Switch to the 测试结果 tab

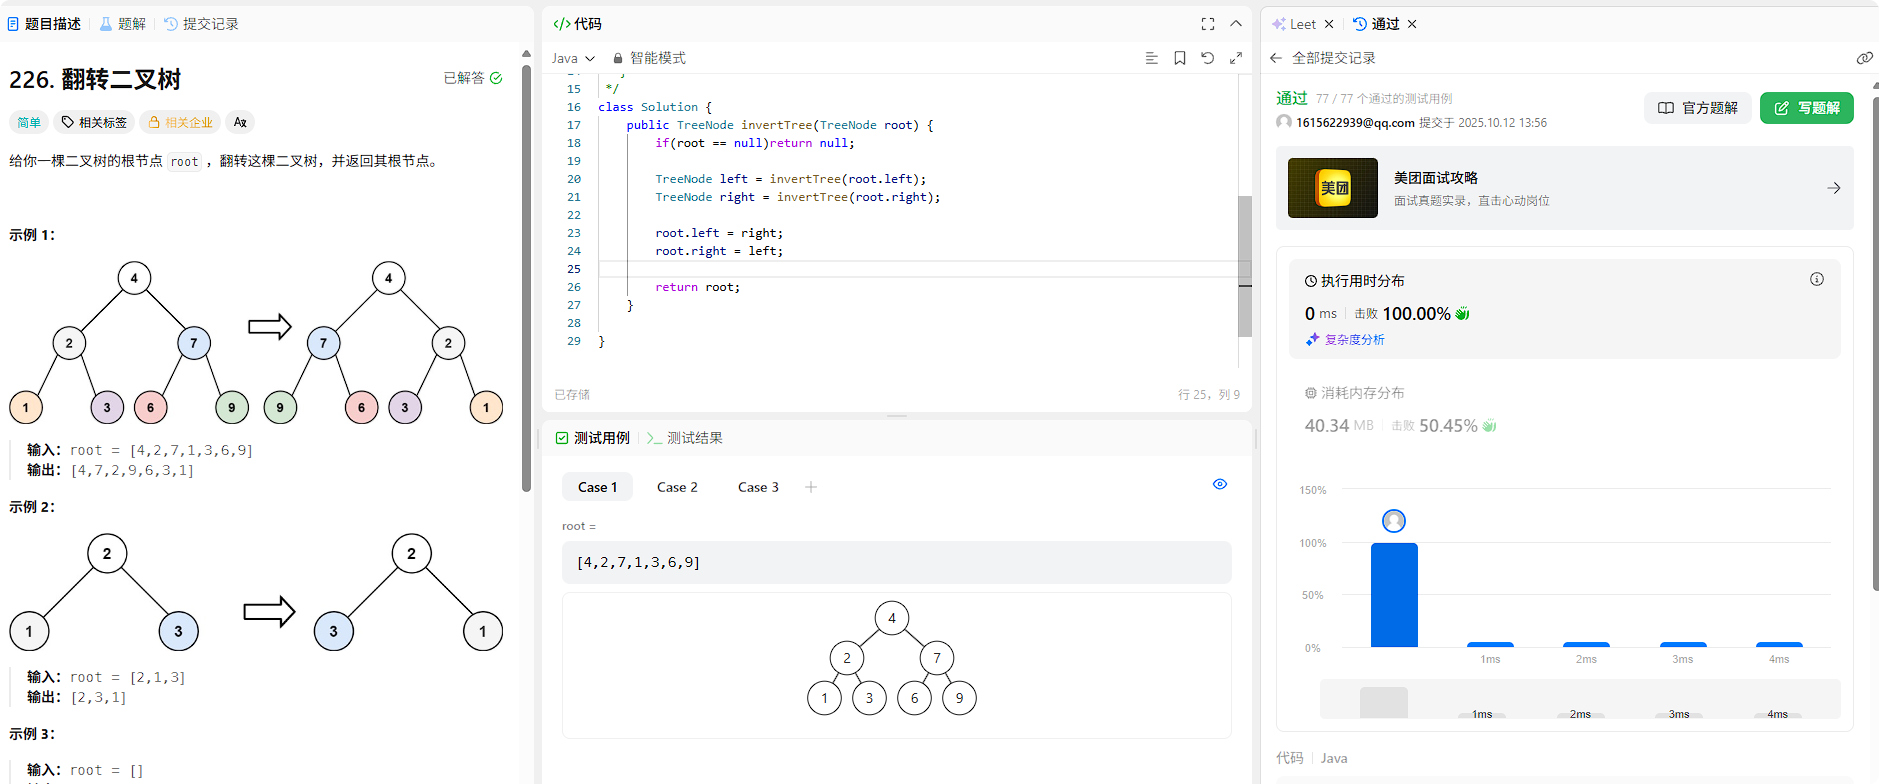(685, 438)
